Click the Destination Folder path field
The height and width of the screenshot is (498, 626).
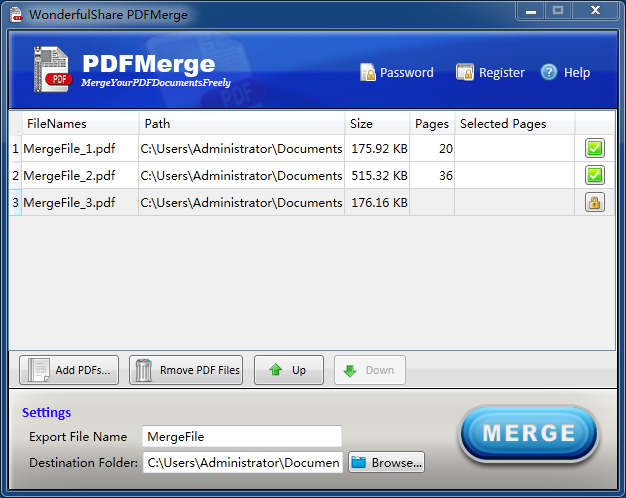(x=243, y=462)
